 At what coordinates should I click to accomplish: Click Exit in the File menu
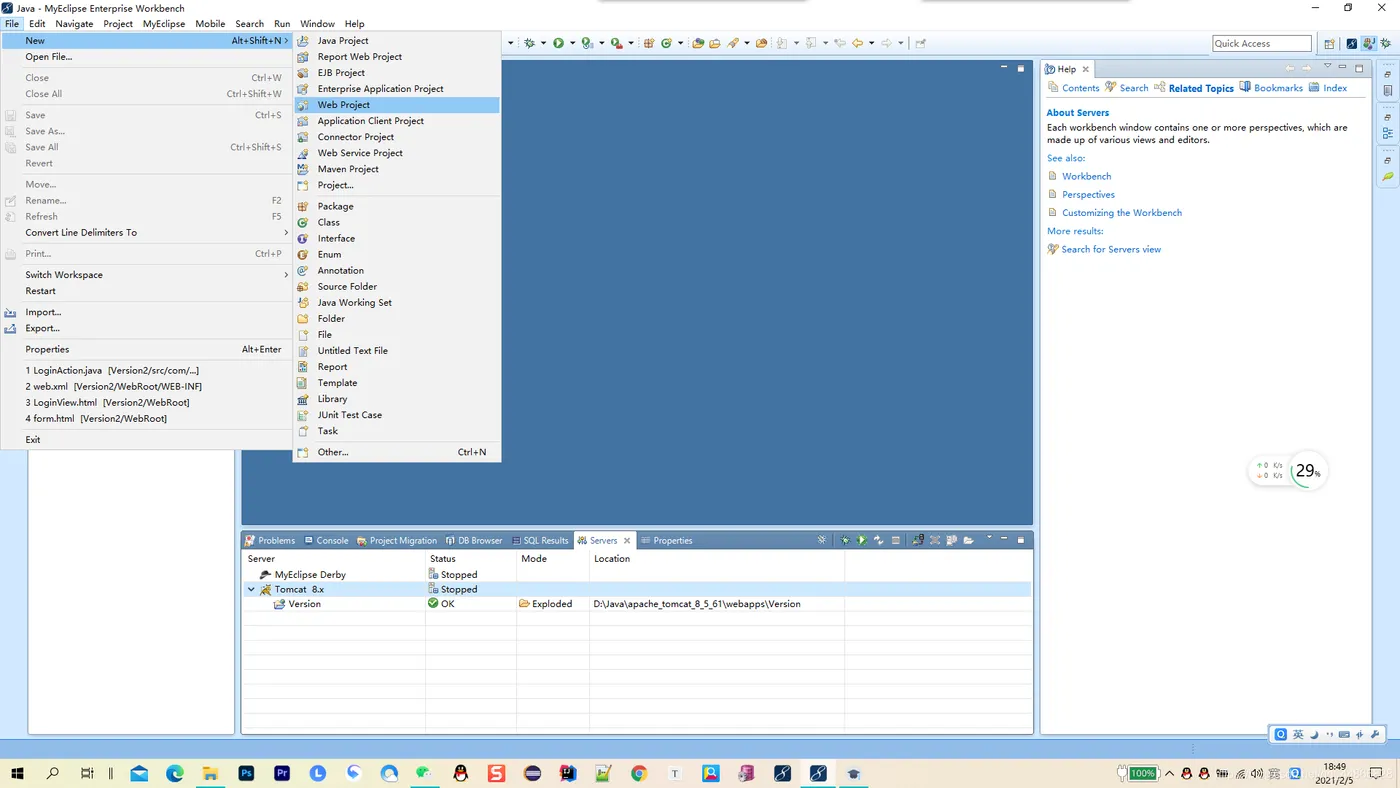point(147,440)
